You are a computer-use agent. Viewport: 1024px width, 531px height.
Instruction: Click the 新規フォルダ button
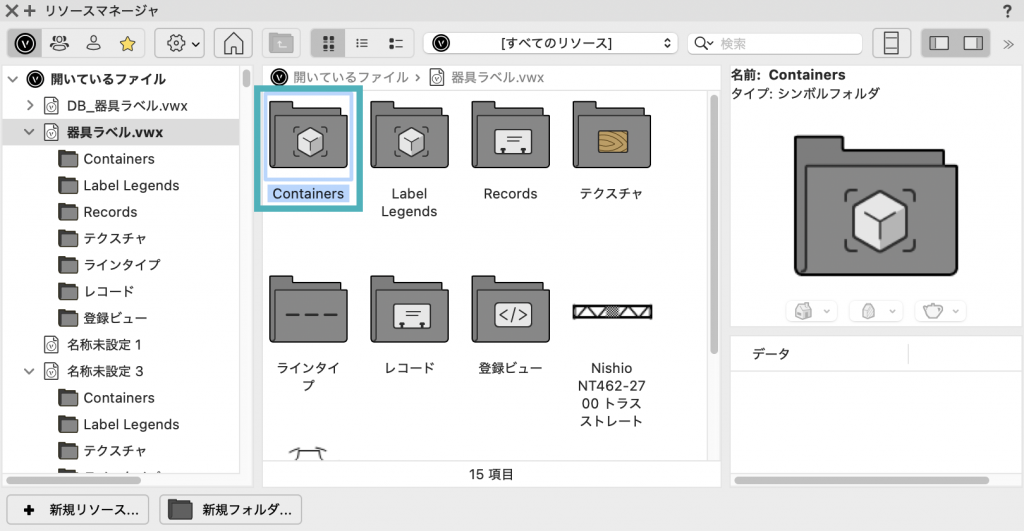point(231,509)
